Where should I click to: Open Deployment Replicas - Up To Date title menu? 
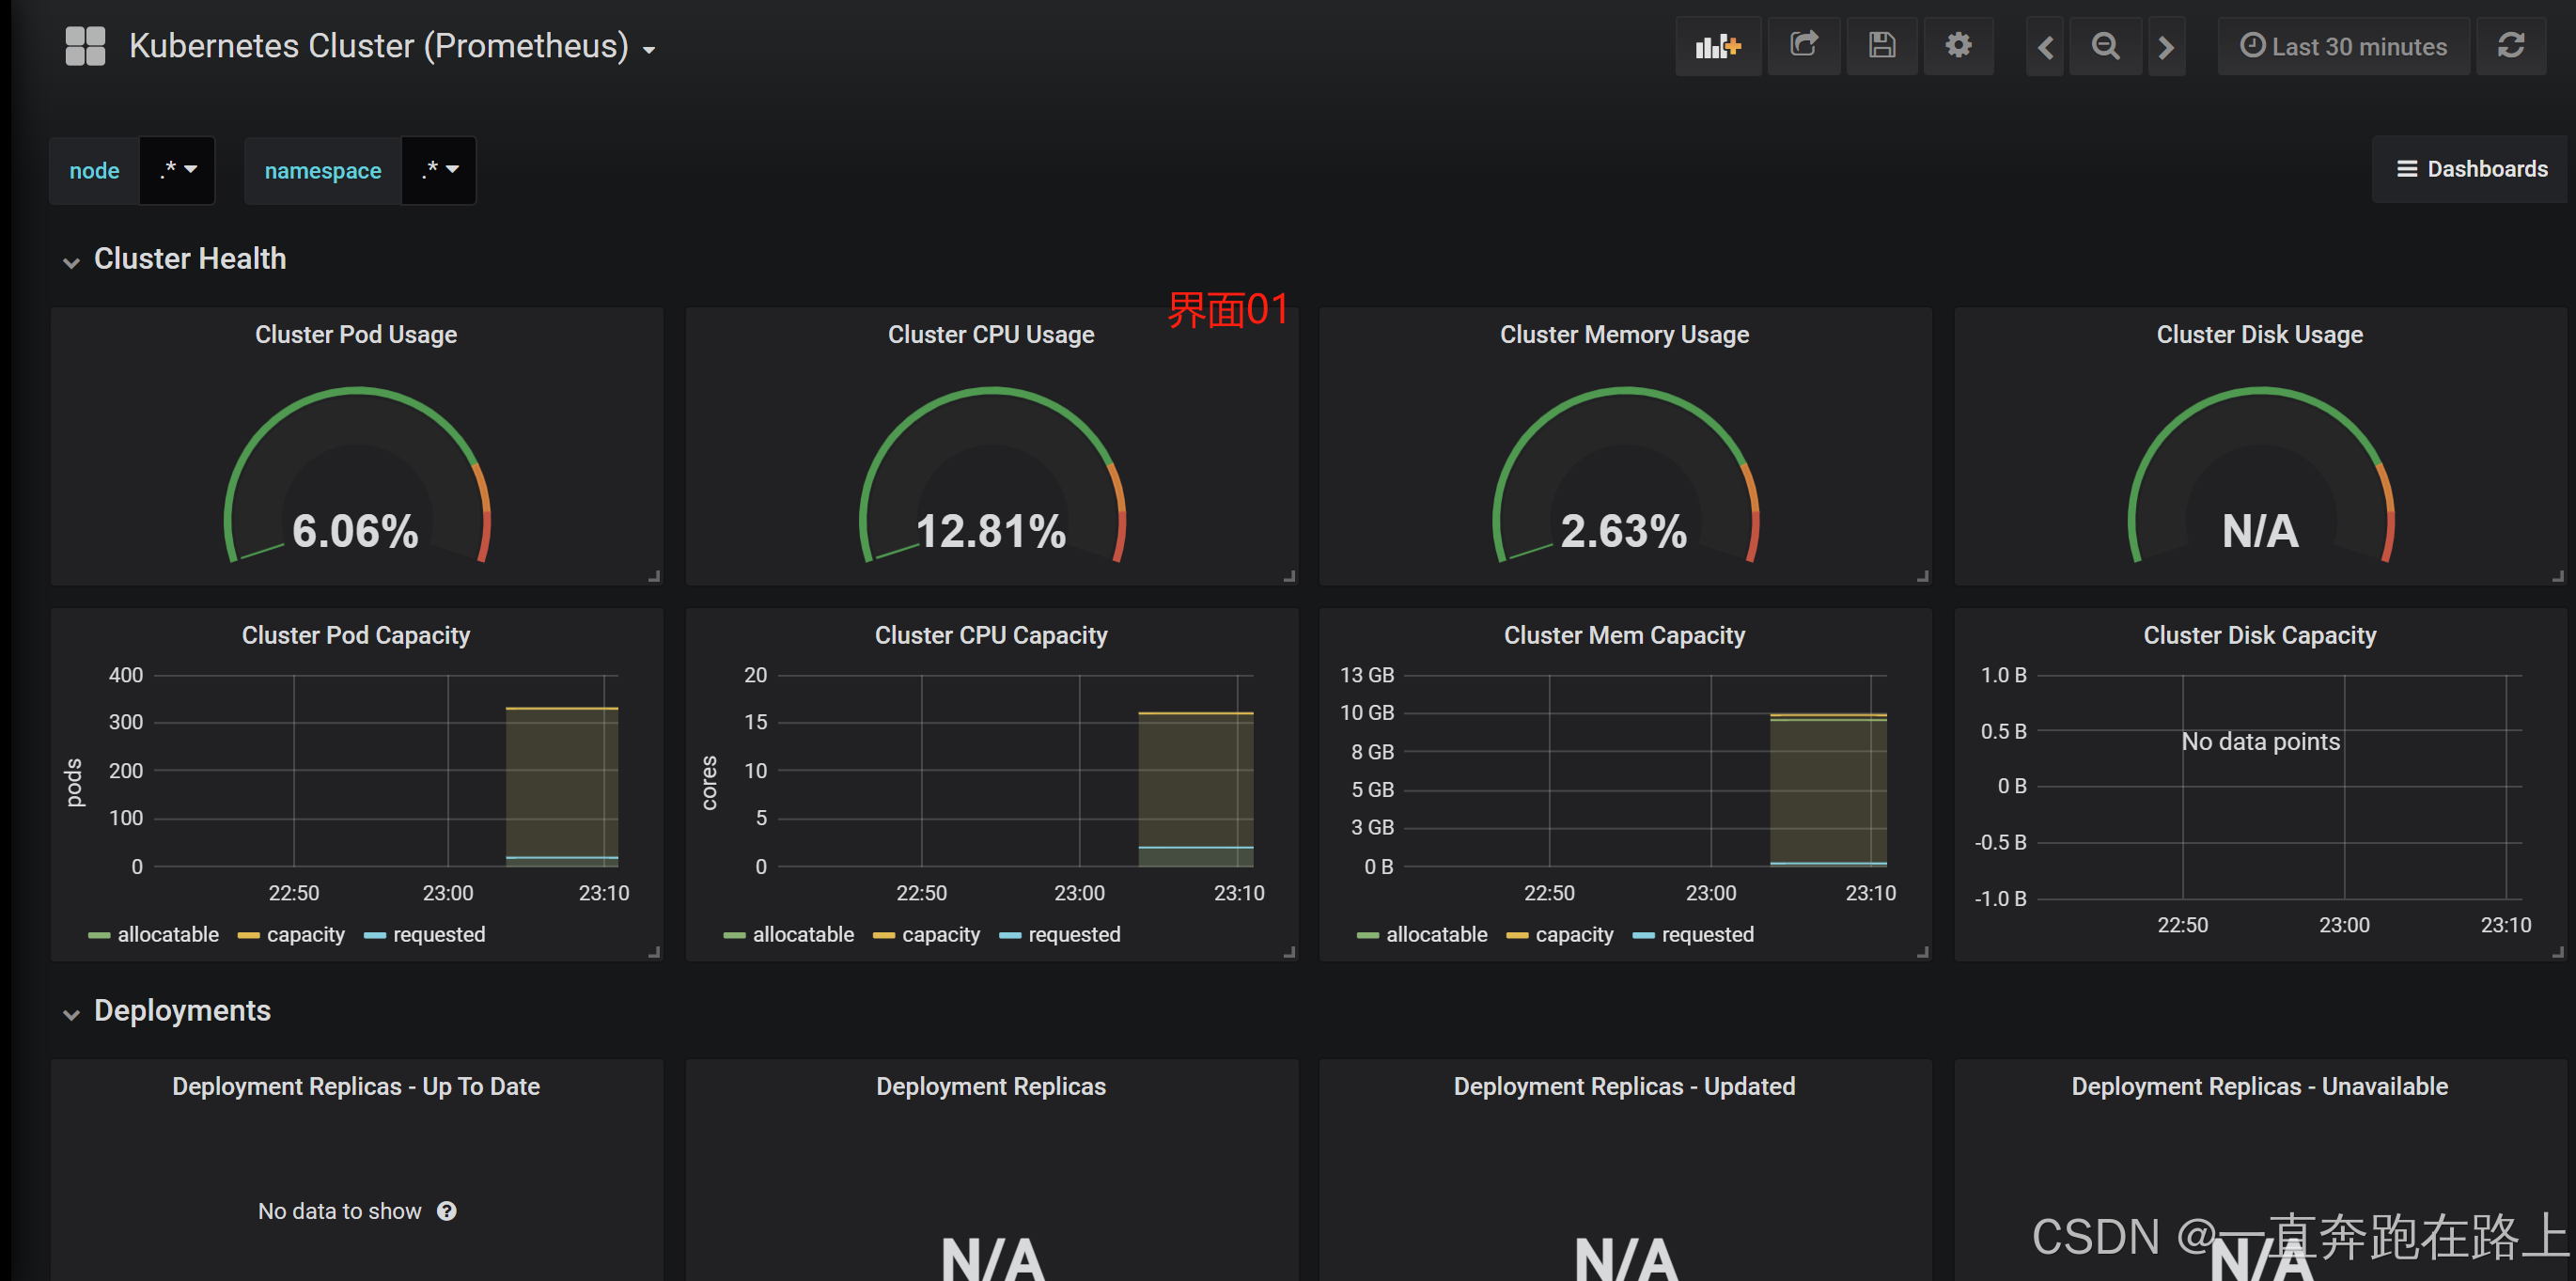click(356, 1087)
